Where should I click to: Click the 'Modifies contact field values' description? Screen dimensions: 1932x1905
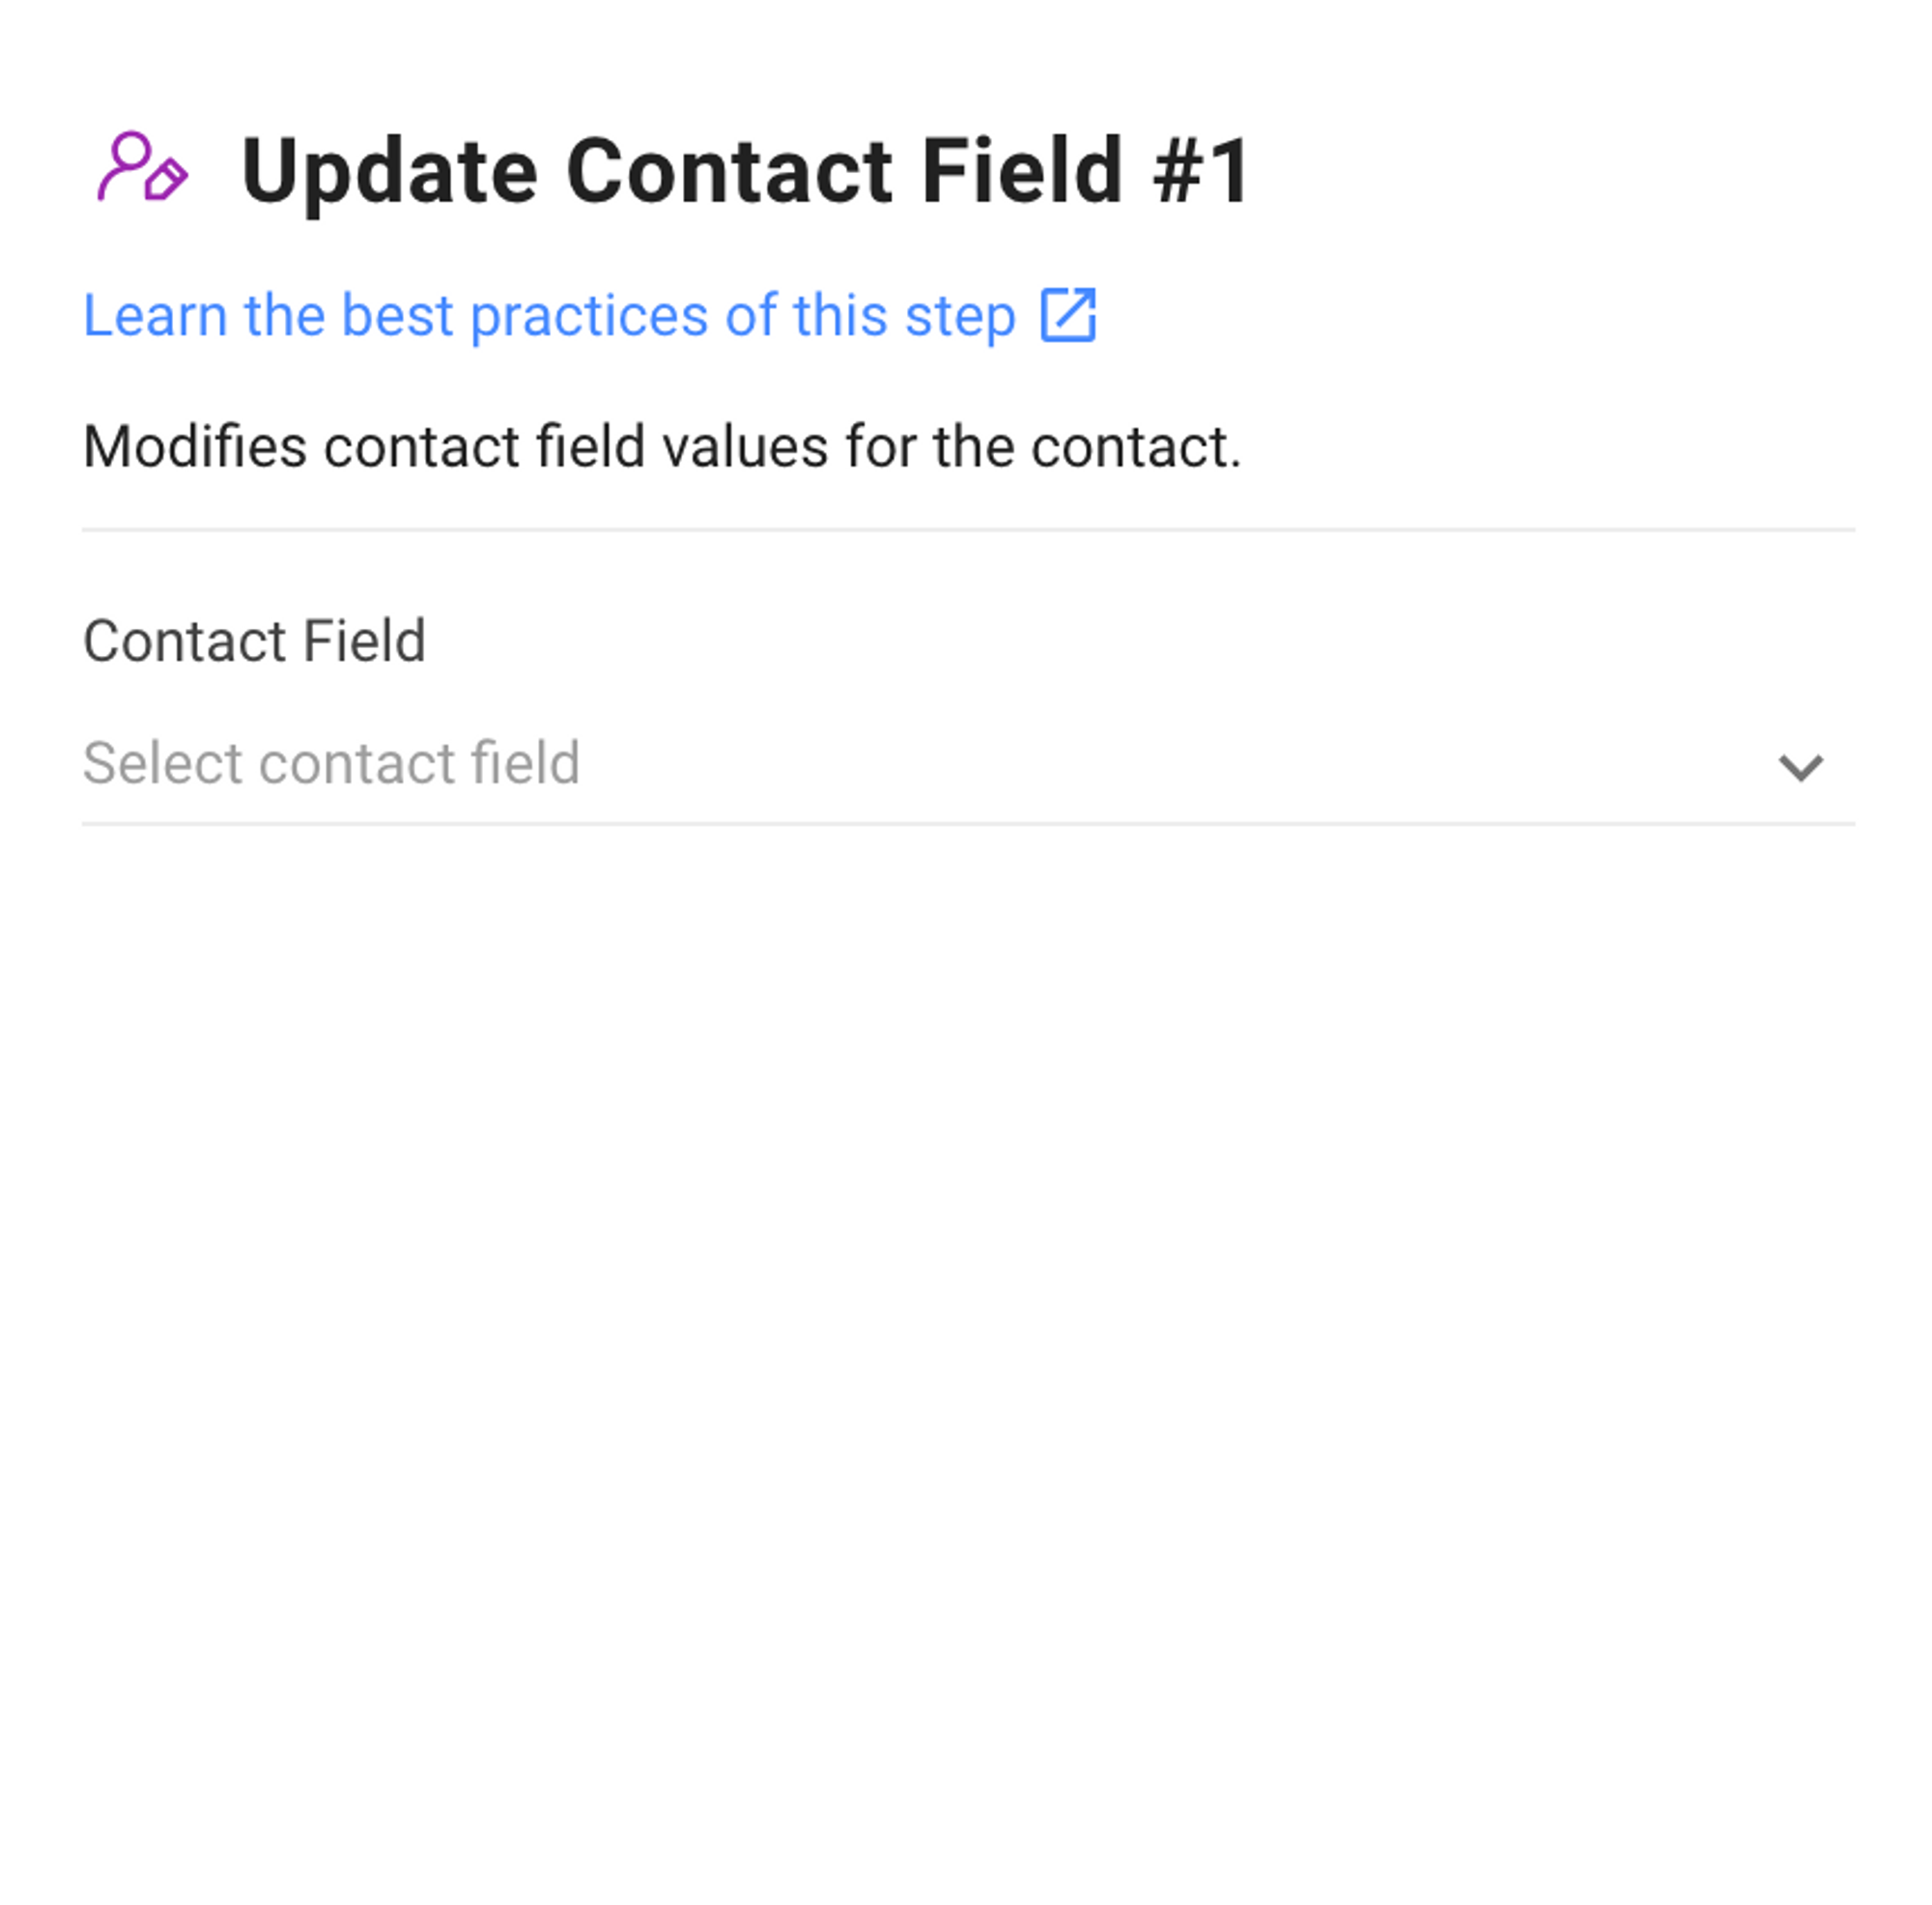[661, 446]
